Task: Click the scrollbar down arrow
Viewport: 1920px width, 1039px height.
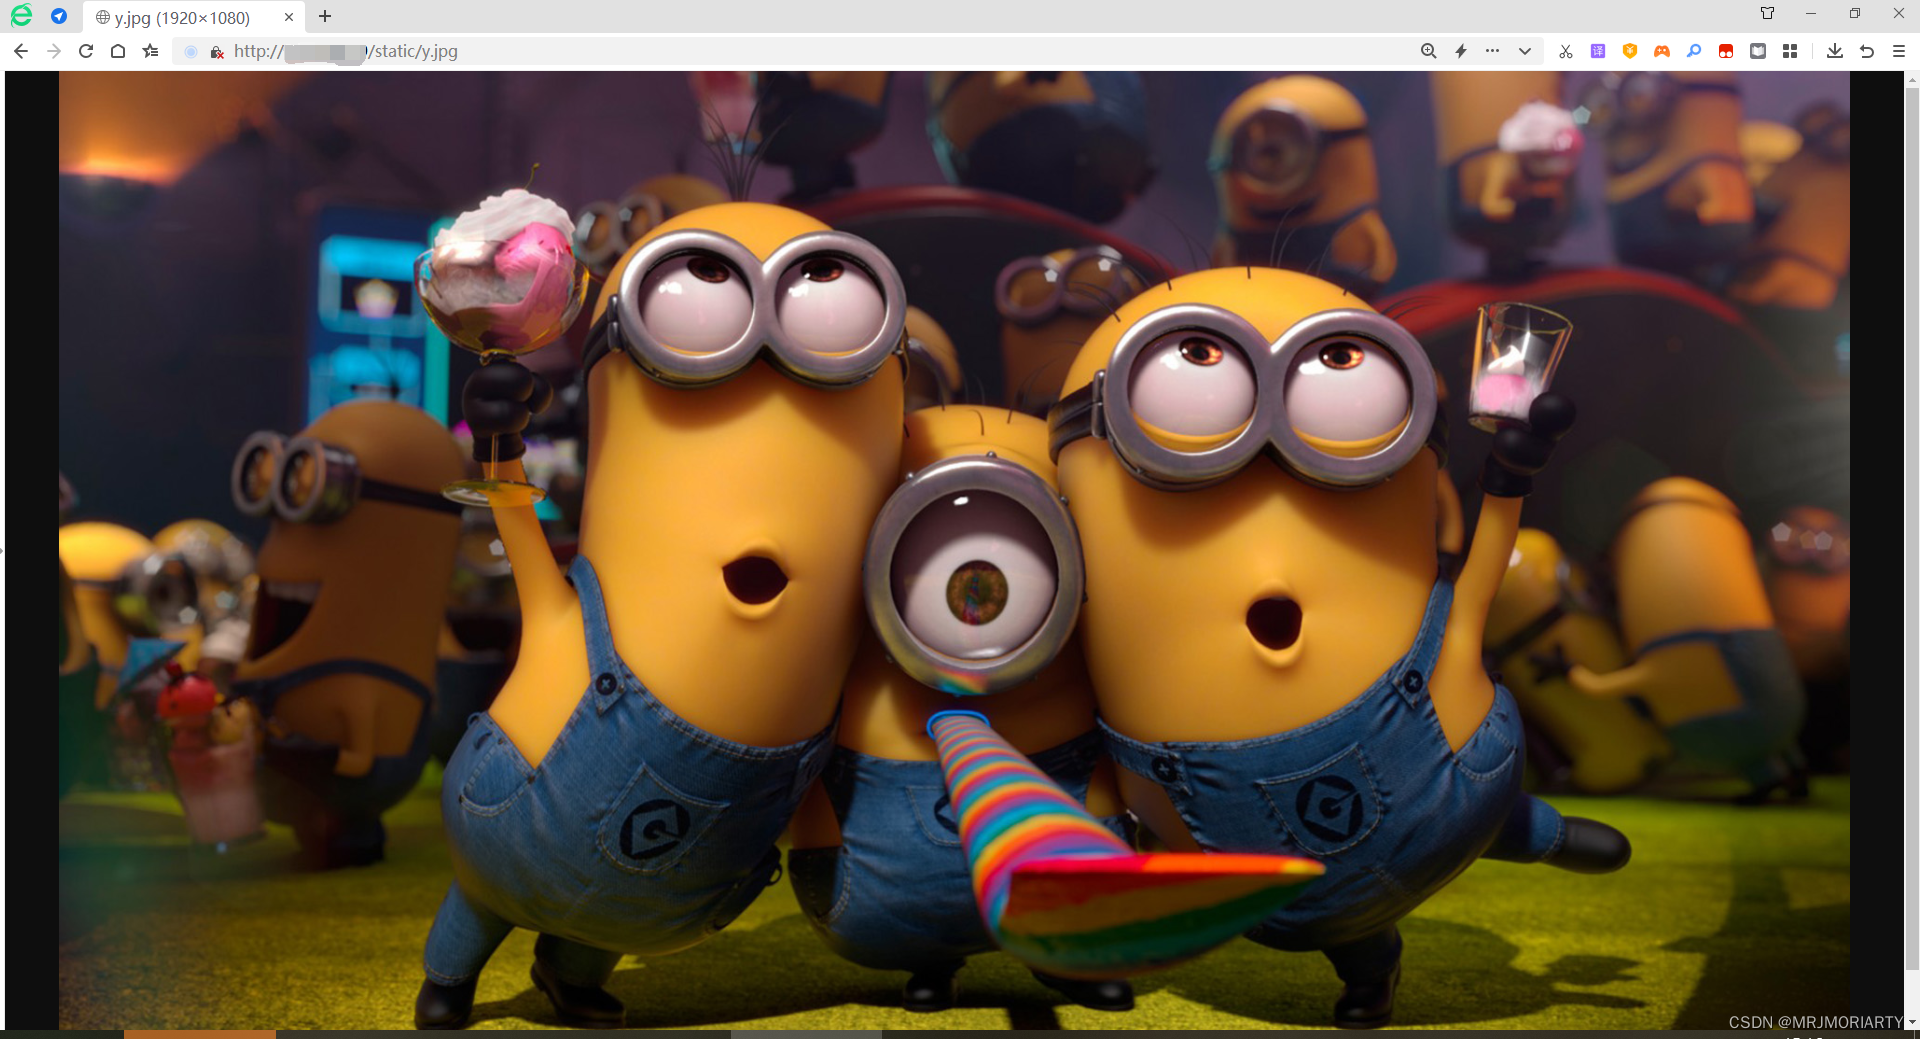Action: coord(1912,1023)
